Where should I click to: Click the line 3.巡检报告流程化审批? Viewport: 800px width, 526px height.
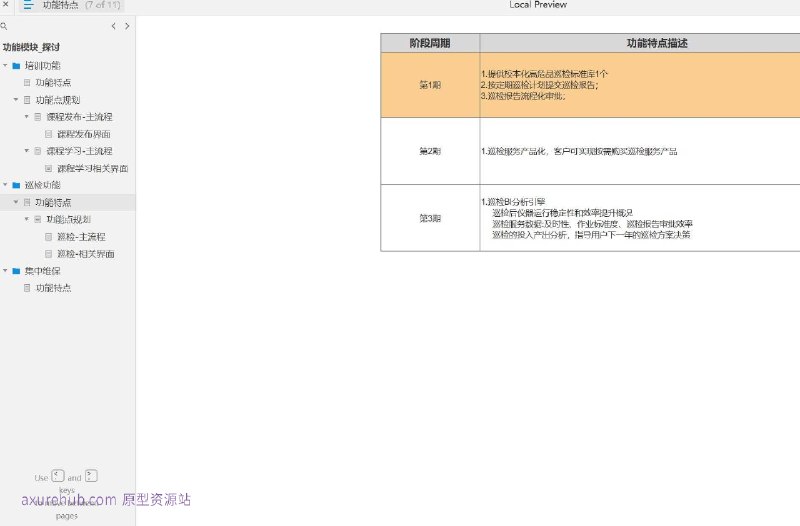(523, 96)
